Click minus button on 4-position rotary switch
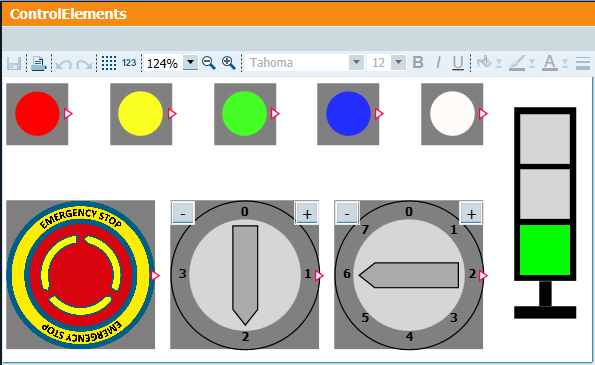This screenshot has height=365, width=595. pyautogui.click(x=183, y=214)
